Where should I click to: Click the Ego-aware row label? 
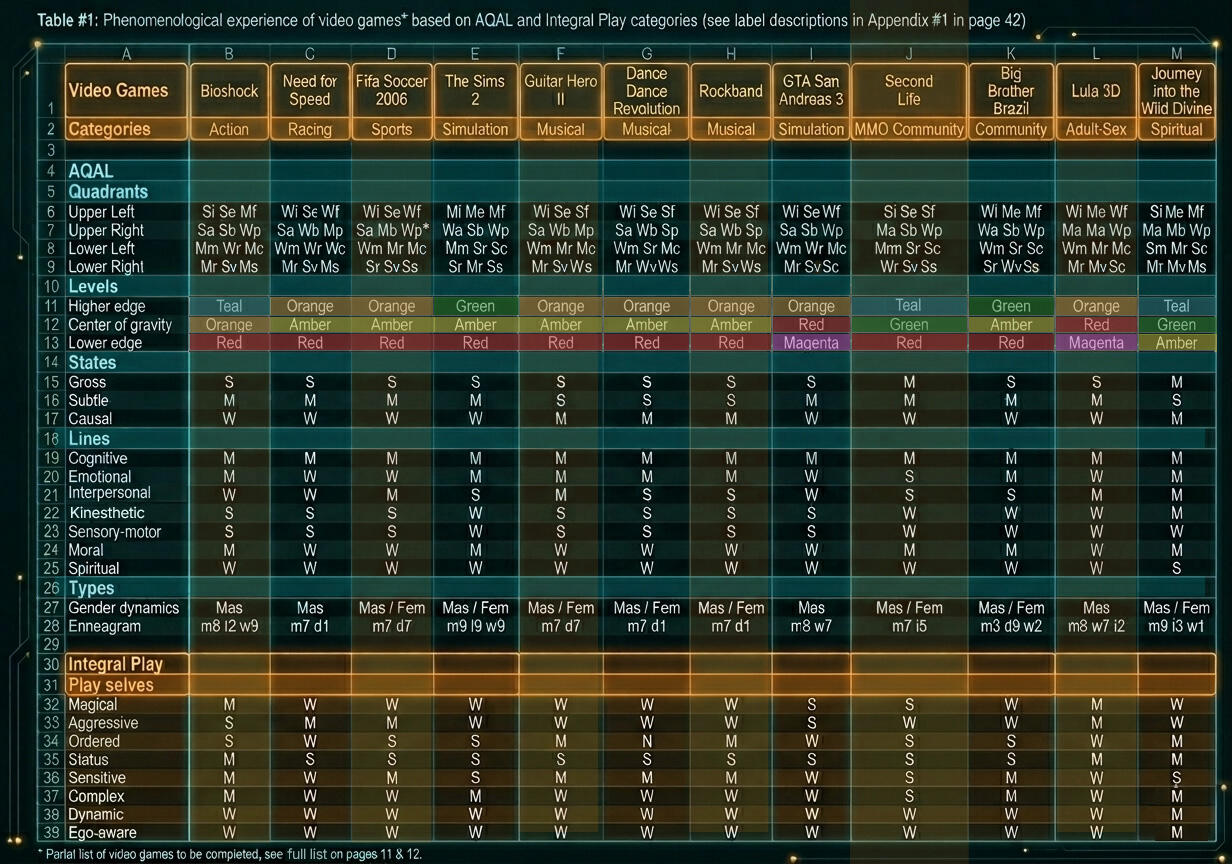coord(102,833)
